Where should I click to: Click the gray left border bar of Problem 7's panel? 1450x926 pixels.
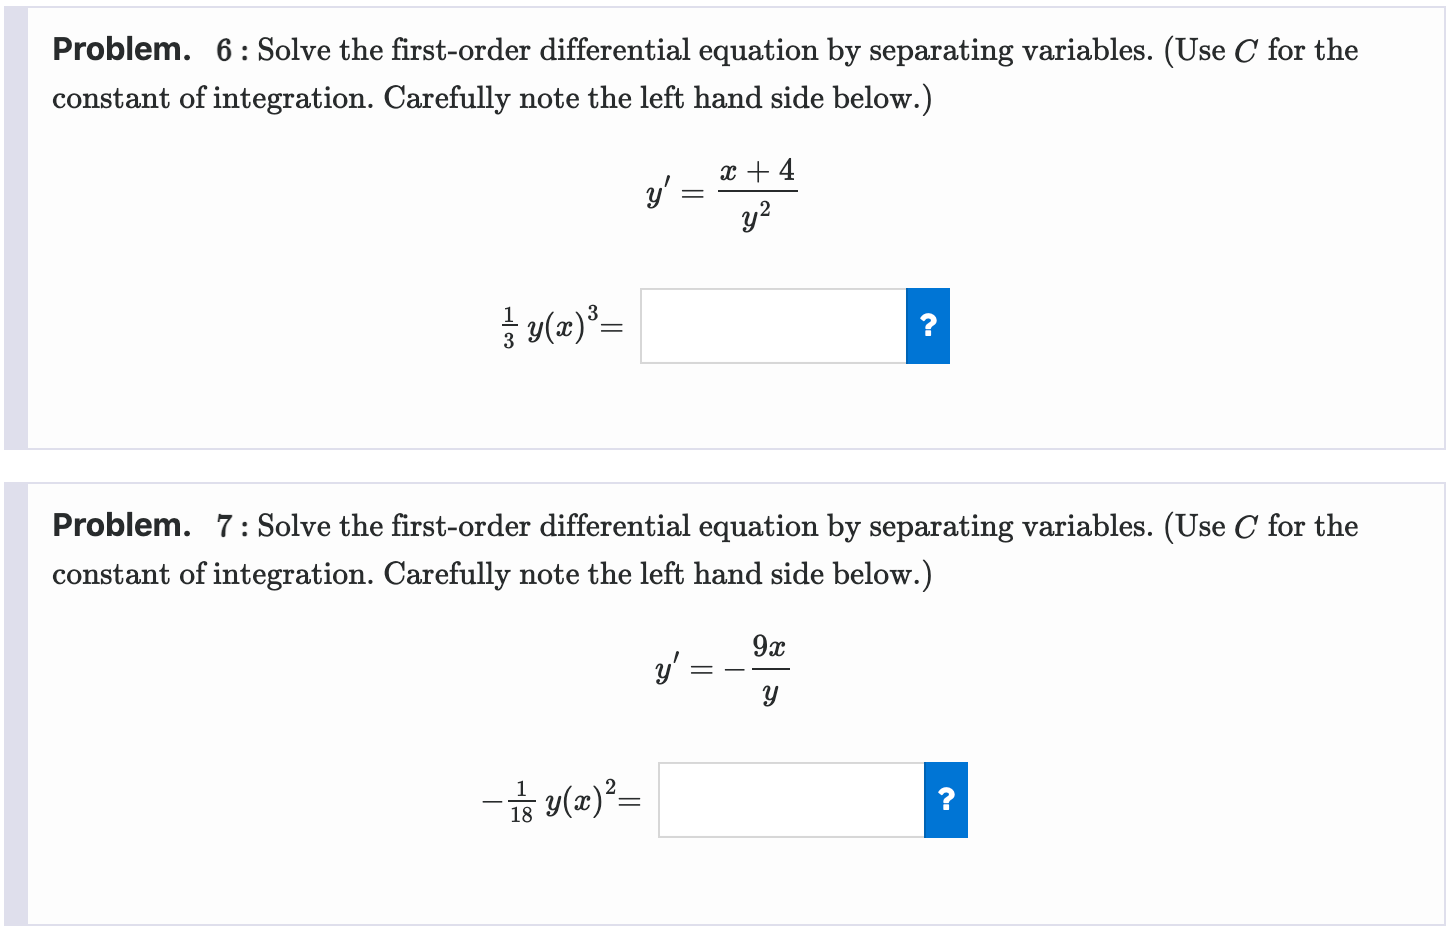(16, 700)
